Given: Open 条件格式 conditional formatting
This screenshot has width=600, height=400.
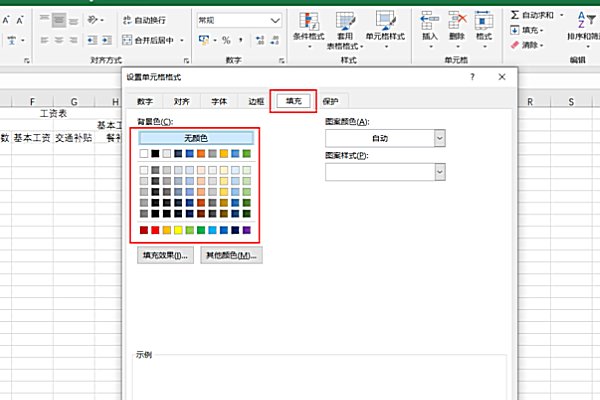Looking at the screenshot, I should click(309, 30).
